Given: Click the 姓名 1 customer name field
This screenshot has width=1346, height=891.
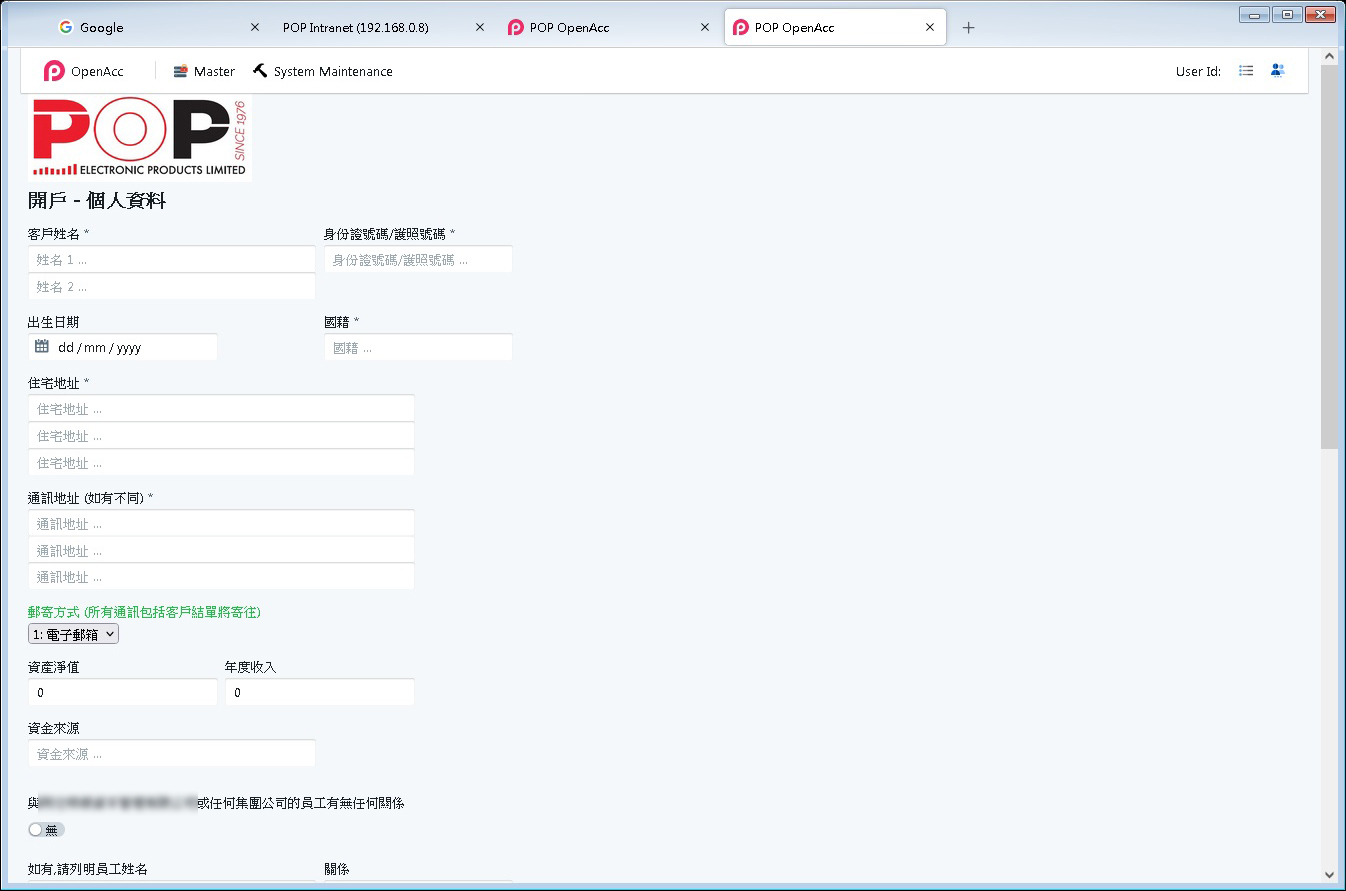Looking at the screenshot, I should 172,260.
